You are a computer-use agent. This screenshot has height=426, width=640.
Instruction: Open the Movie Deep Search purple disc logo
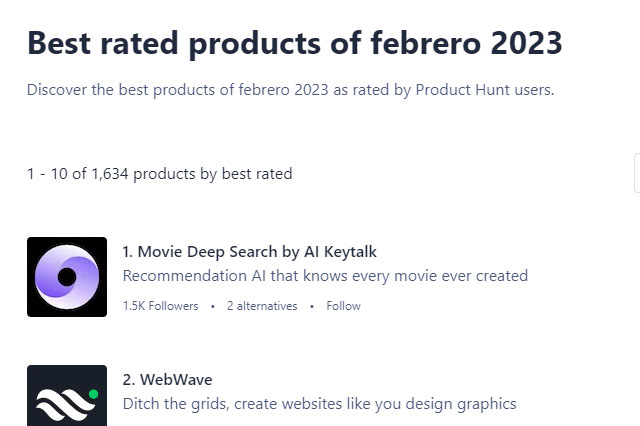(67, 277)
